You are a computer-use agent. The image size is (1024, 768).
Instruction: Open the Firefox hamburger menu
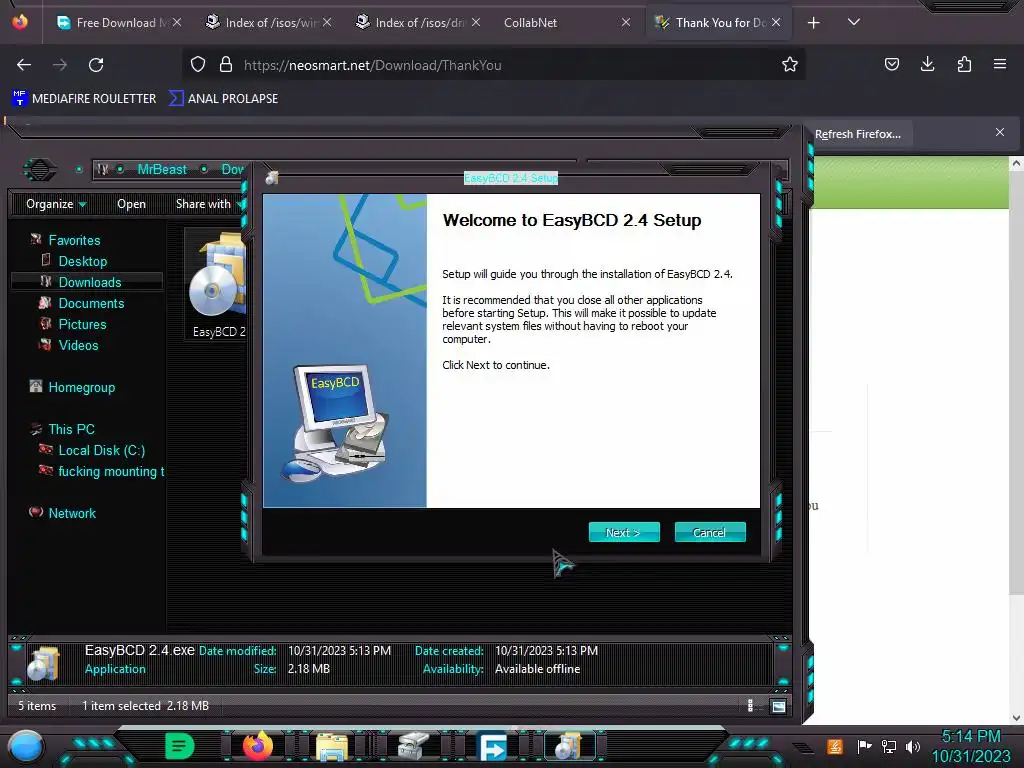[x=1000, y=64]
